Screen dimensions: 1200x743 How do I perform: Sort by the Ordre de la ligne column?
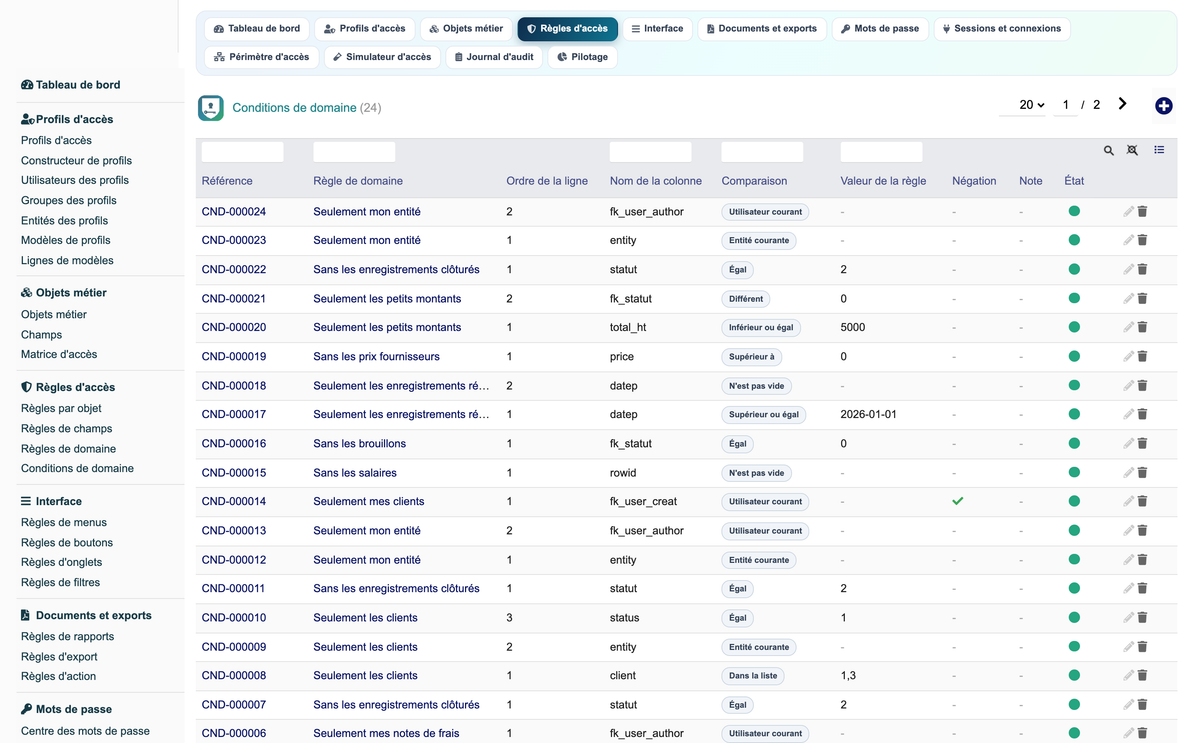point(547,181)
